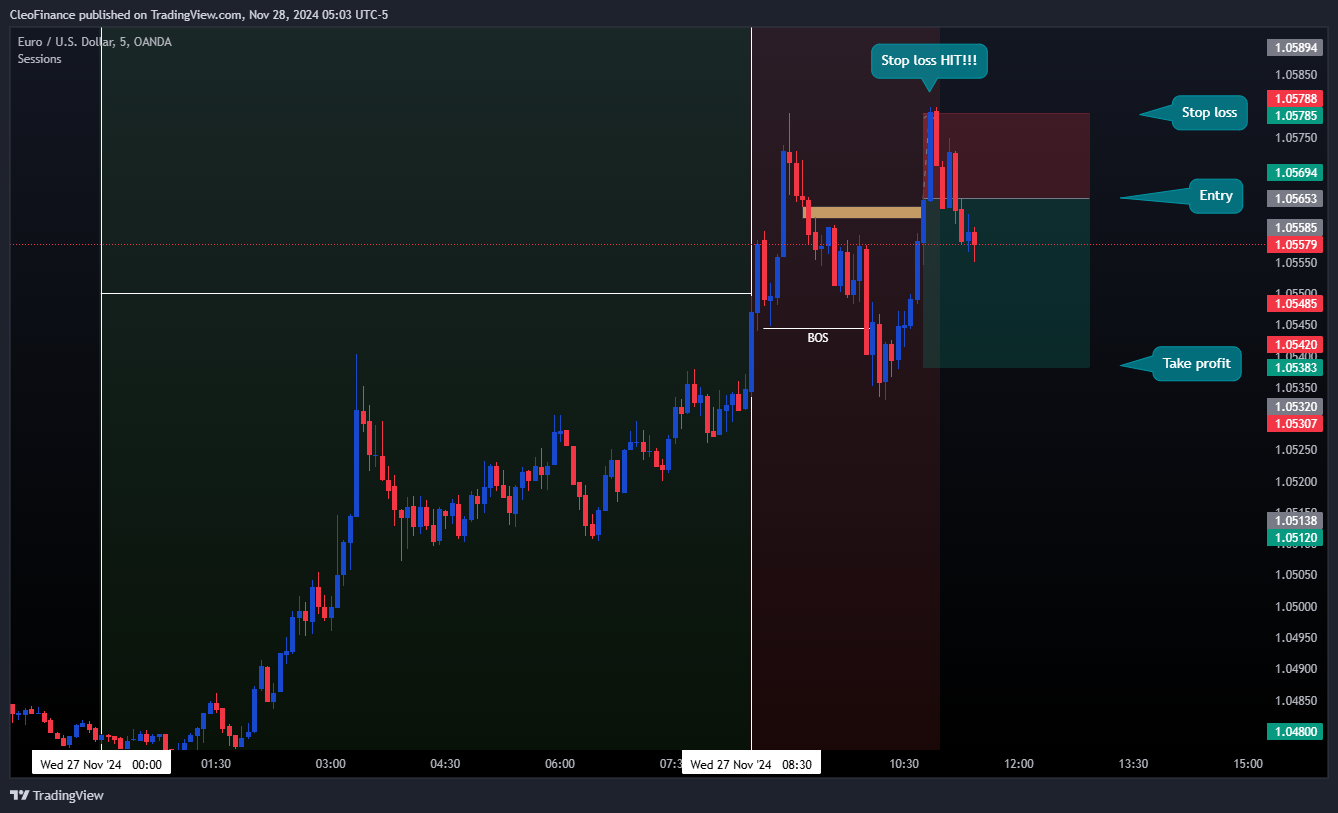Click the 1.04950 price axis tick
Image resolution: width=1338 pixels, height=813 pixels.
[x=1295, y=637]
